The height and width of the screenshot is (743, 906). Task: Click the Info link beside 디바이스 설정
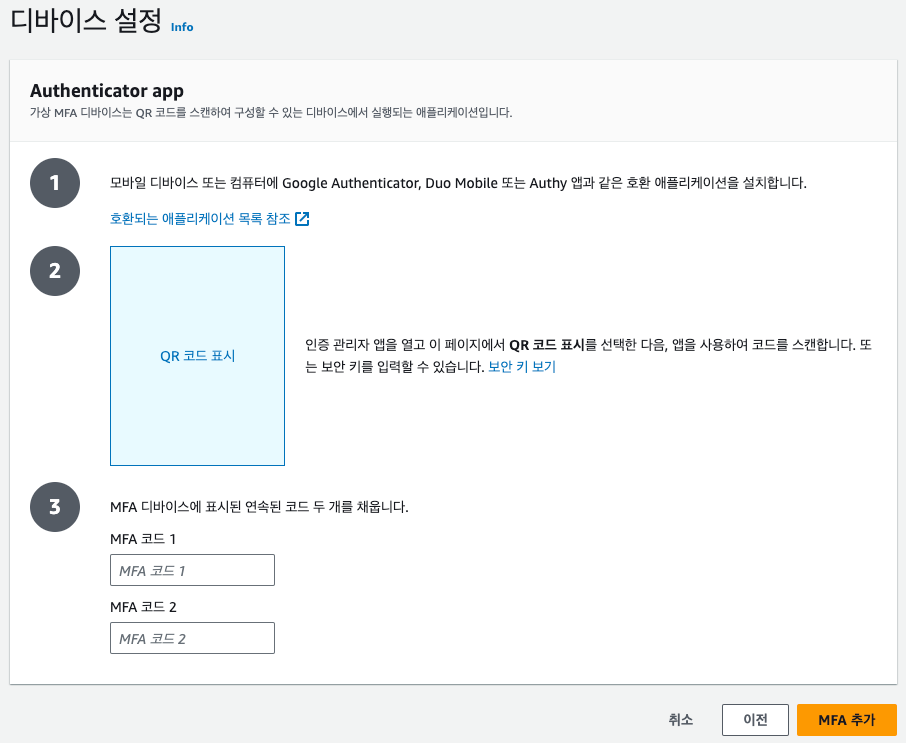[182, 27]
